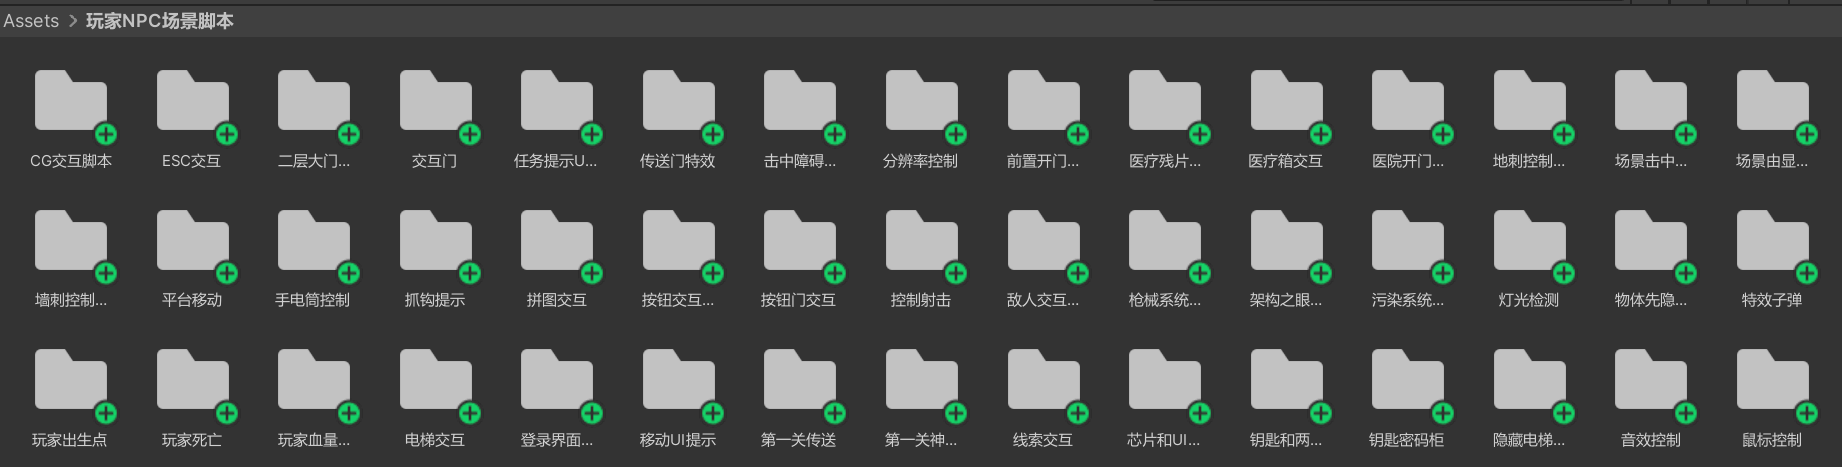Select the ESC交互 folder icon

192,101
